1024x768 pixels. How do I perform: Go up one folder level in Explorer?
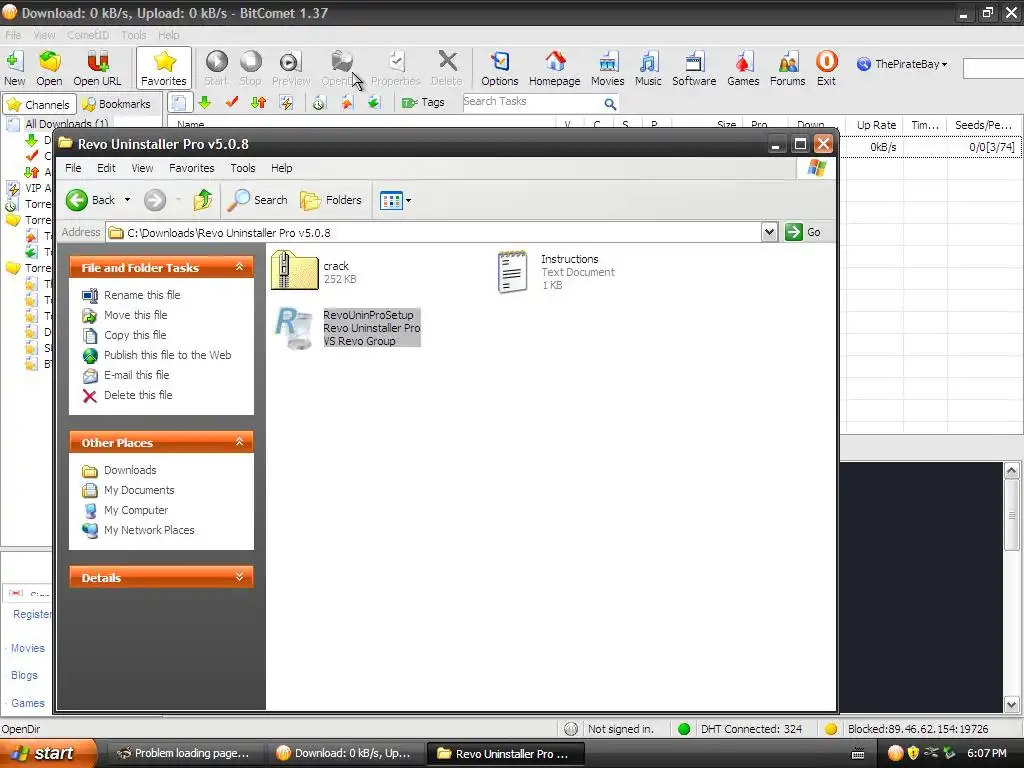(202, 200)
